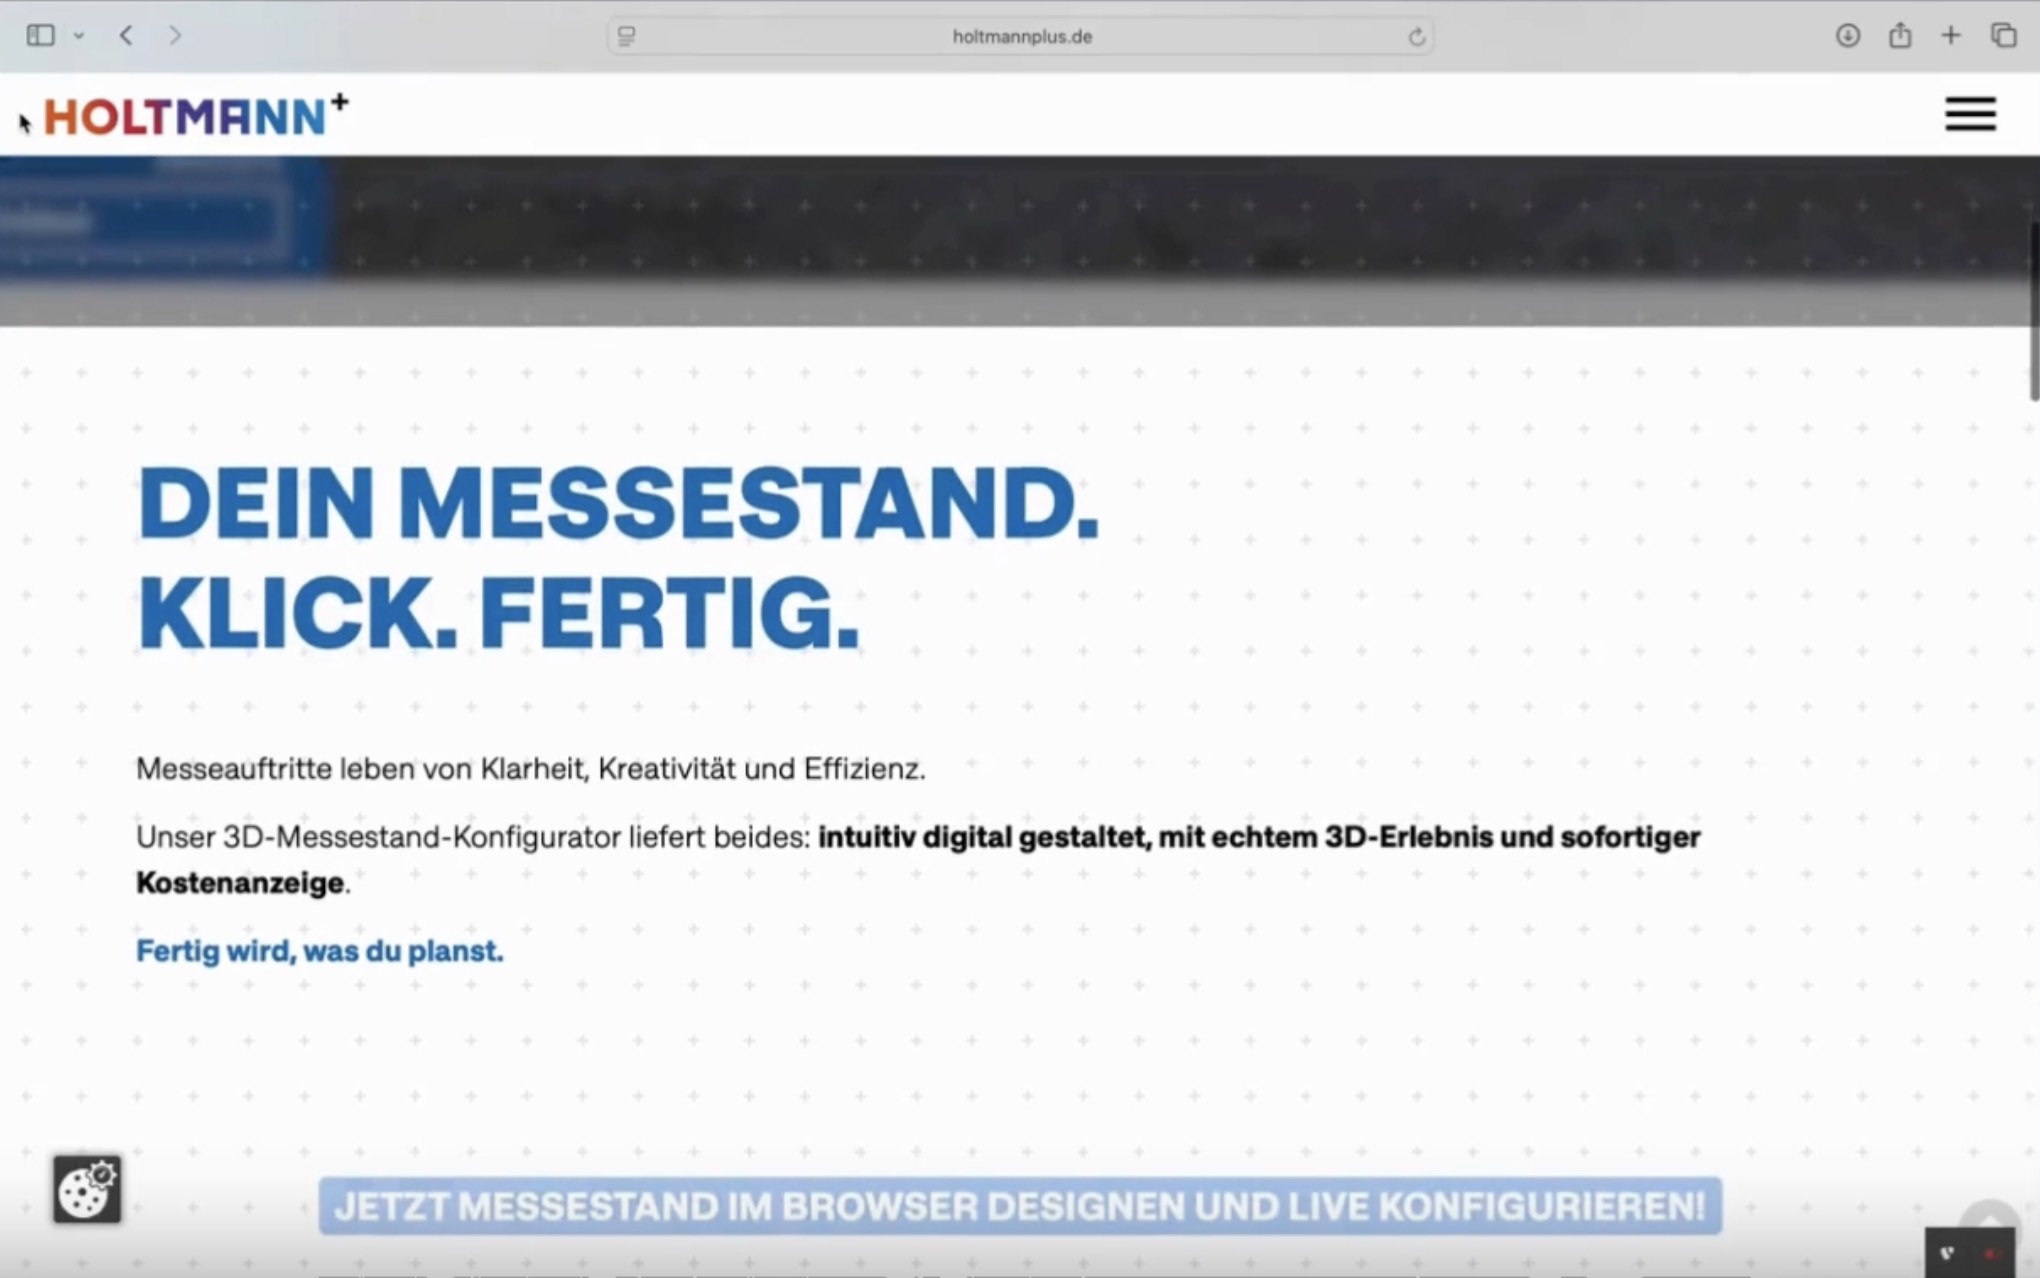Open the Share menu icon

1899,36
